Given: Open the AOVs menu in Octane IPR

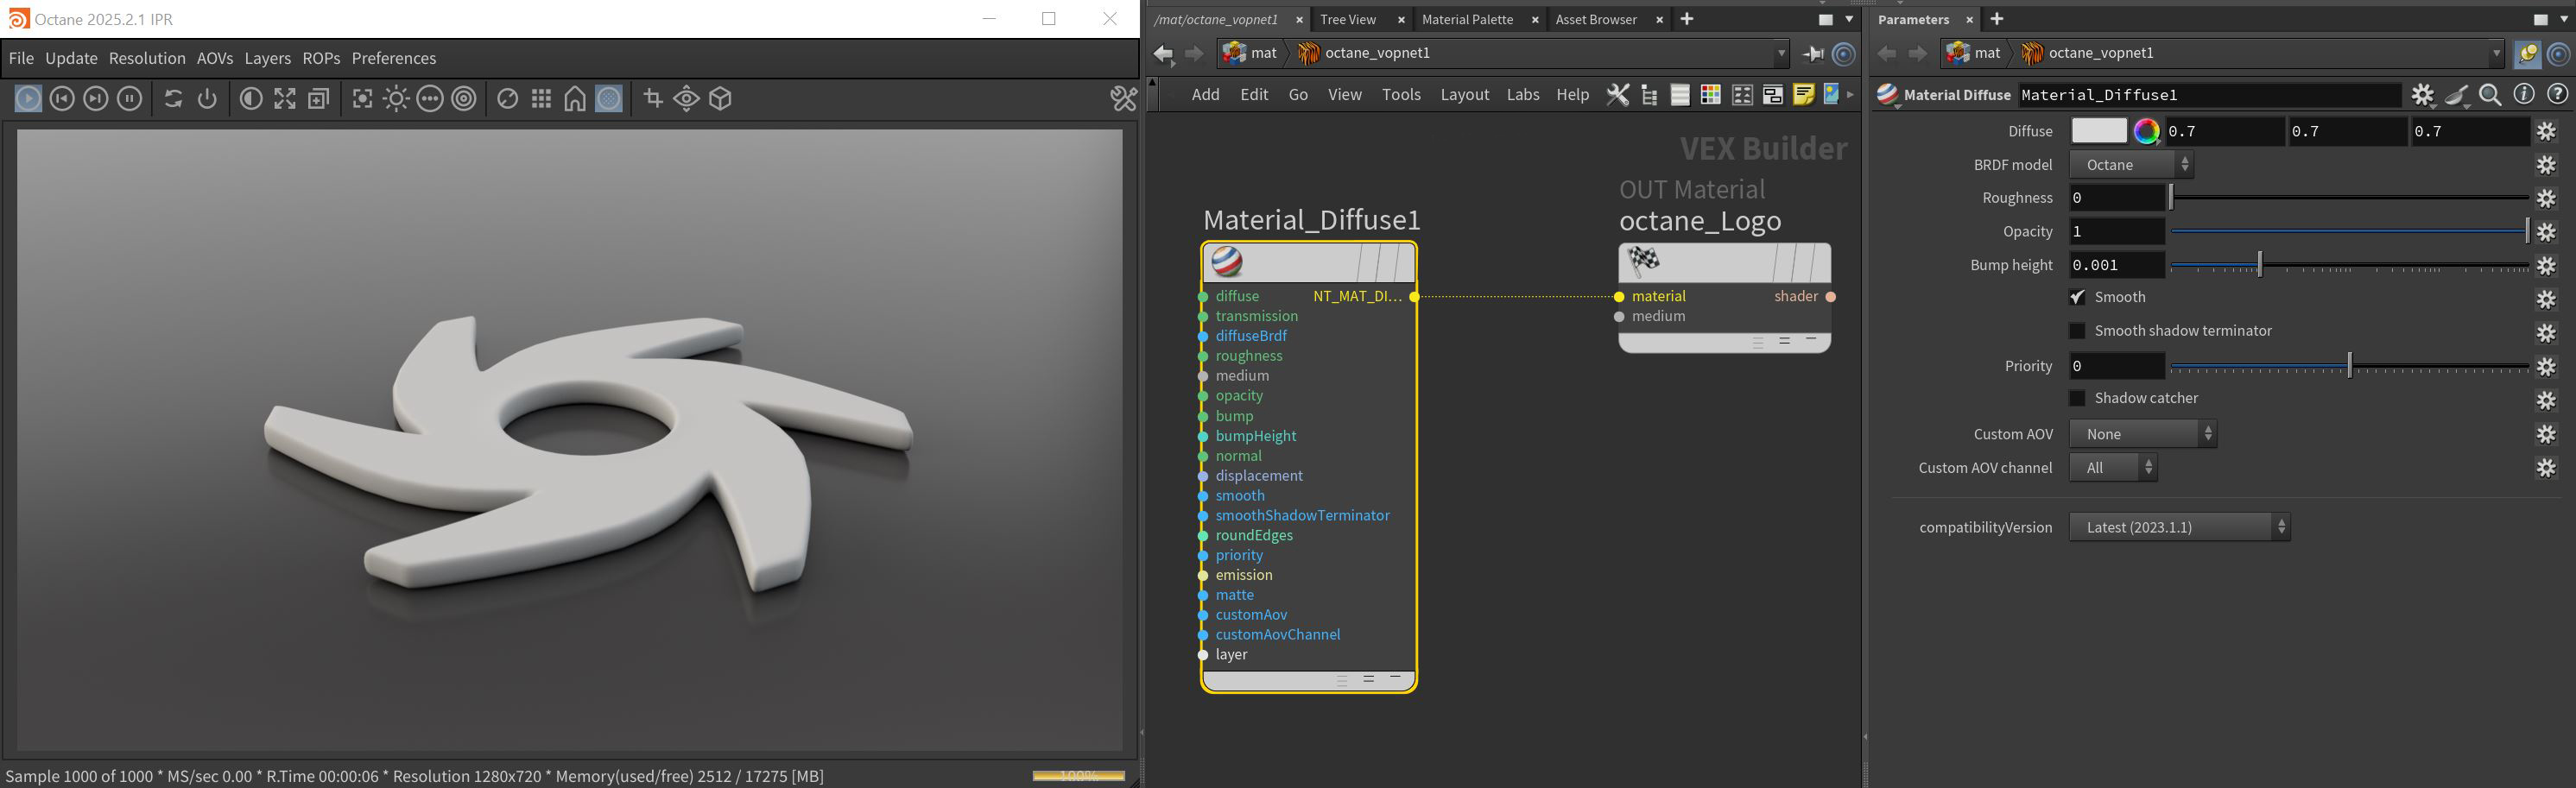Looking at the screenshot, I should 214,58.
